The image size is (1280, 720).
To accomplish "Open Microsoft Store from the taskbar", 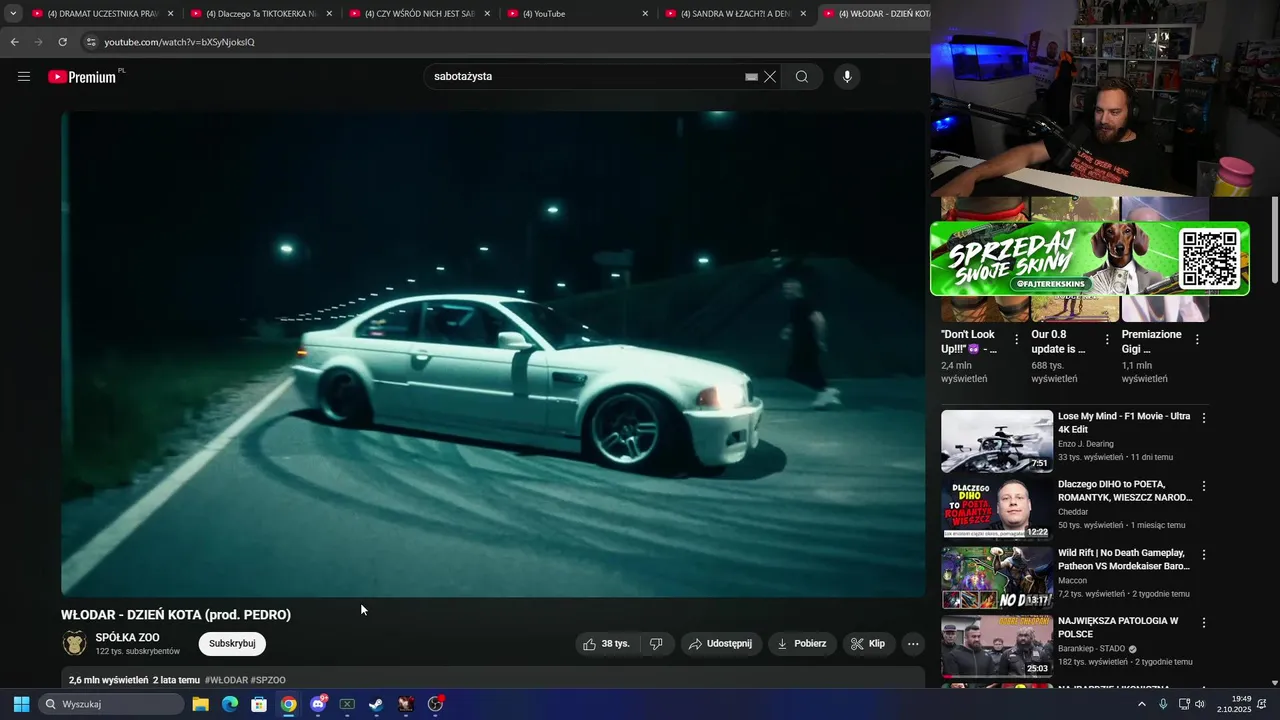I will [259, 704].
